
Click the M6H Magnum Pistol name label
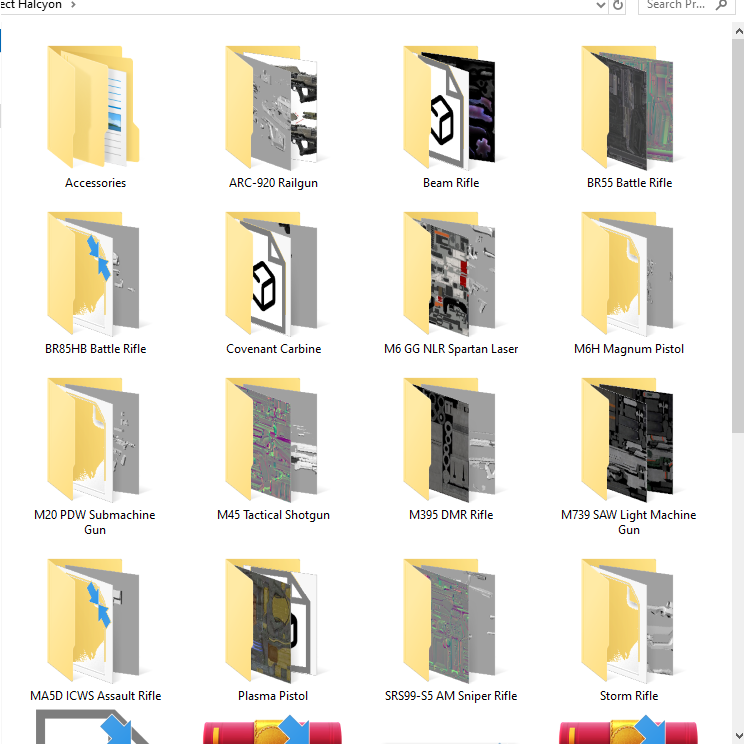pos(629,349)
